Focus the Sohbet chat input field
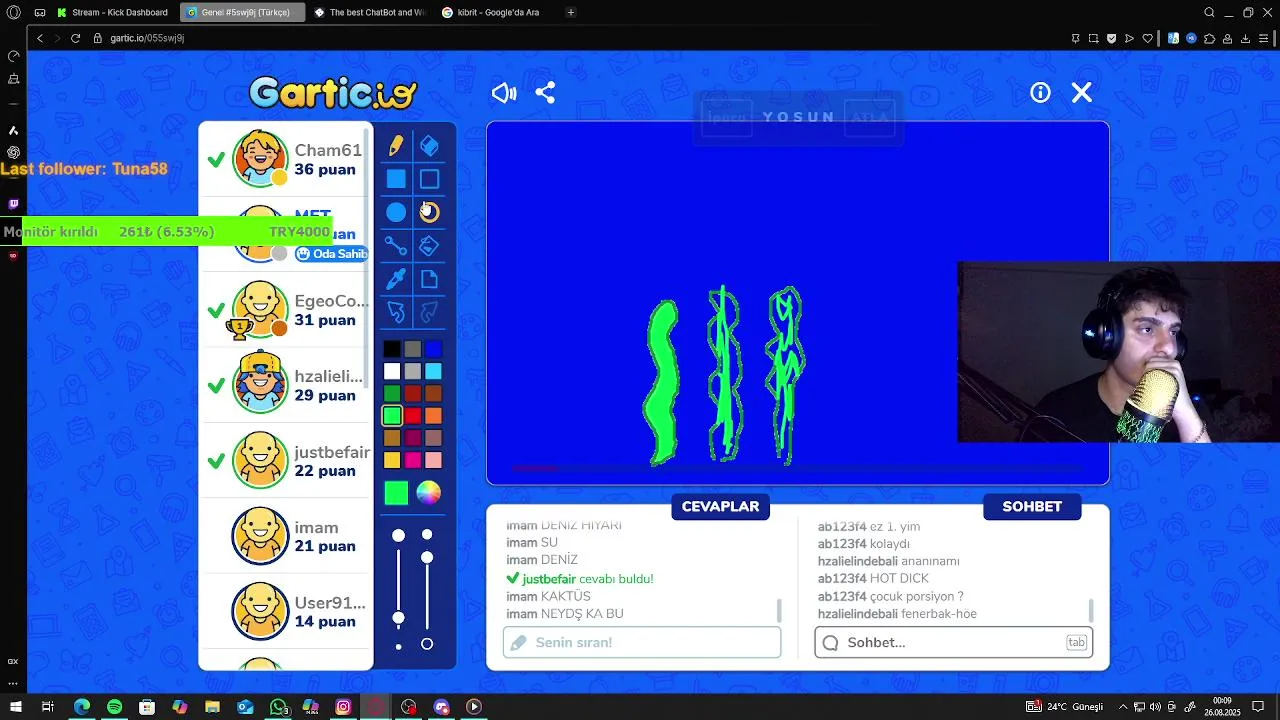 pos(953,642)
